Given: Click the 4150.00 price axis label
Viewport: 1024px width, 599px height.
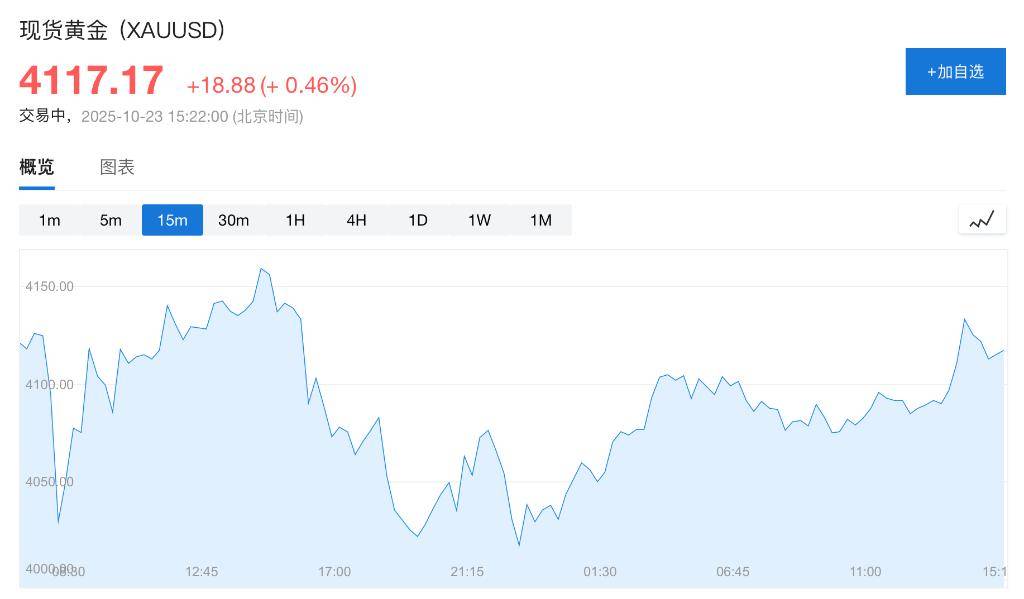Looking at the screenshot, I should (x=49, y=287).
